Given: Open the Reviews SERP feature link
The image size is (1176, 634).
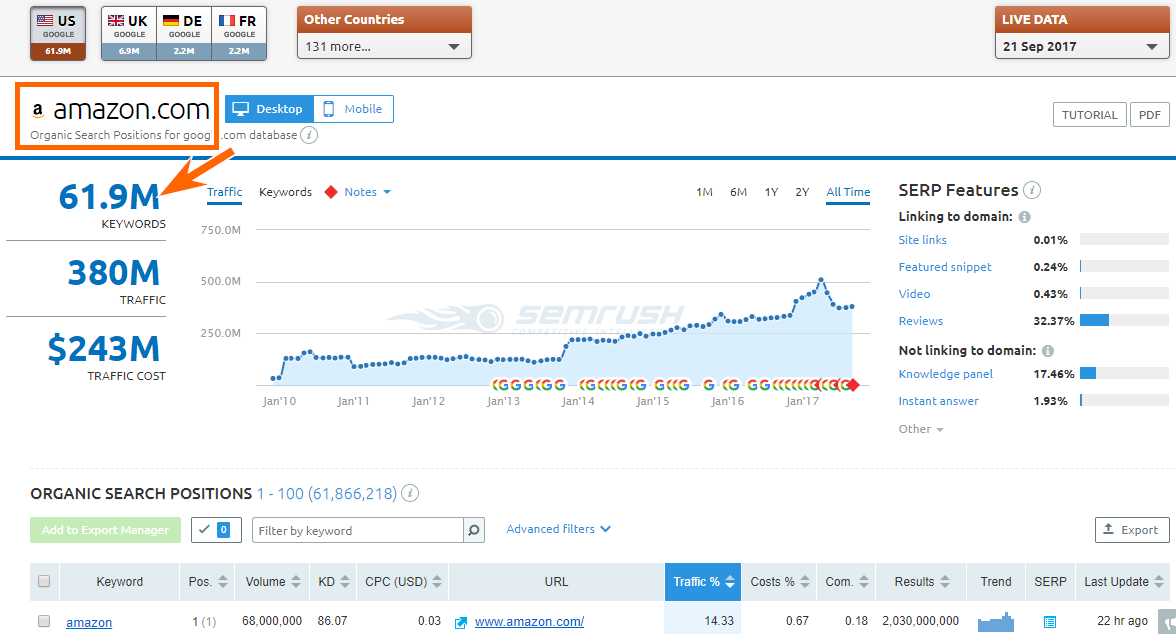Looking at the screenshot, I should point(920,321).
